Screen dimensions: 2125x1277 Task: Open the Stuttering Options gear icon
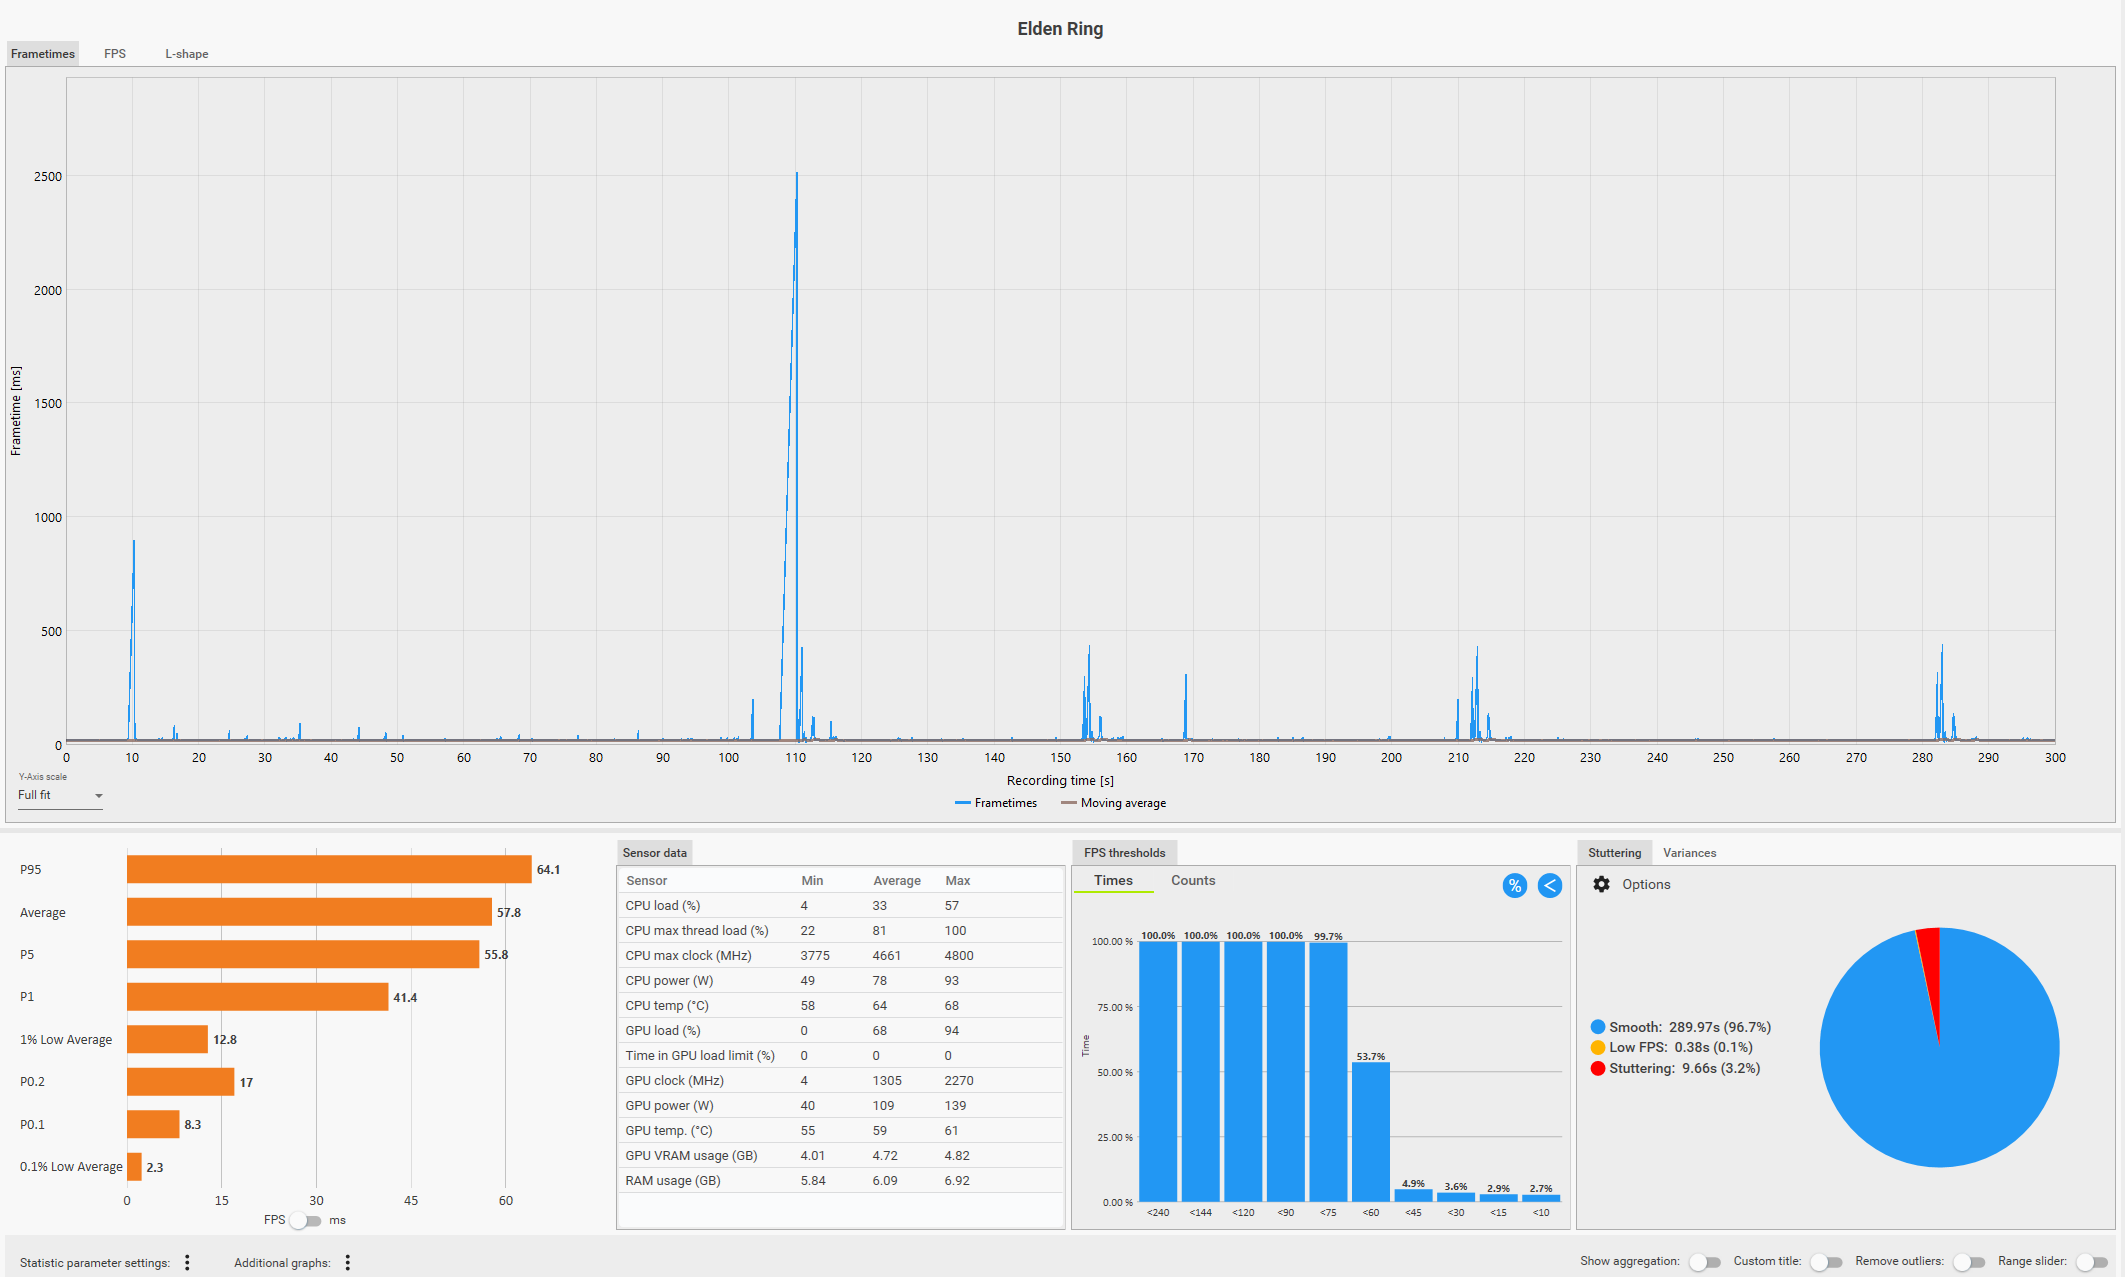(x=1601, y=884)
